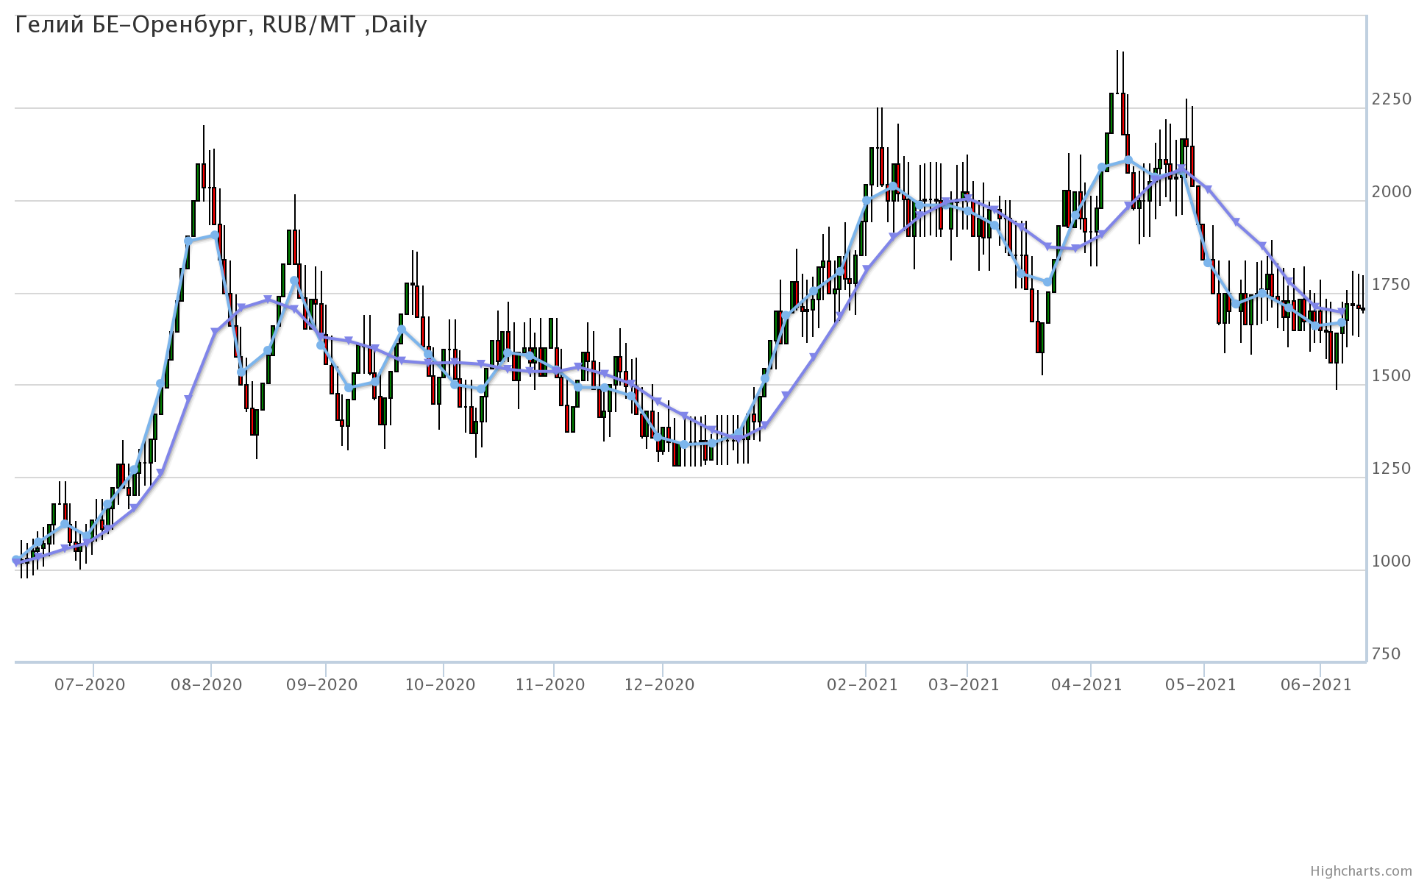
Task: Pick the 06-2021 date axis label
Action: [x=1317, y=685]
